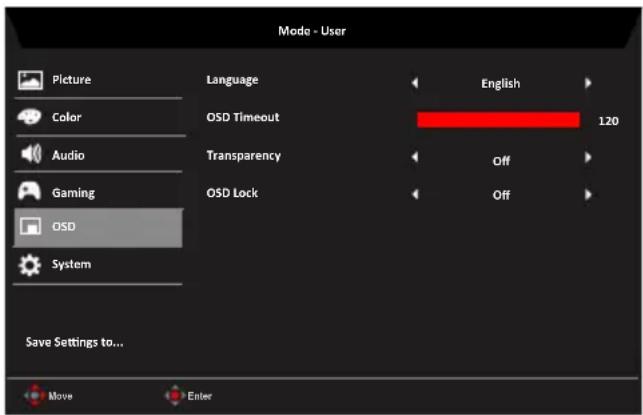Click the System gear icon
The height and width of the screenshot is (415, 643).
[30, 265]
